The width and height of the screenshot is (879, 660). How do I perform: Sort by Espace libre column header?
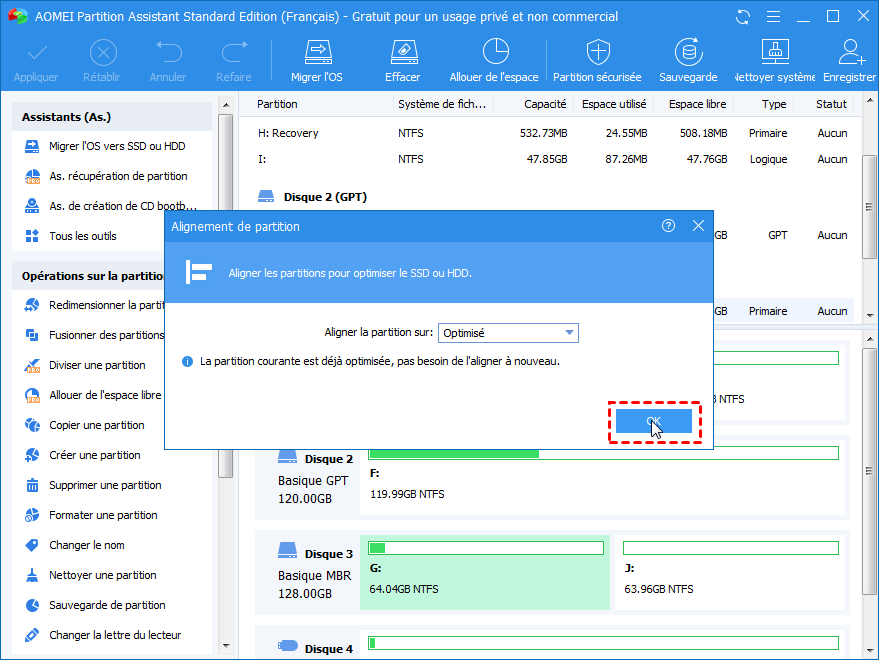click(x=697, y=104)
